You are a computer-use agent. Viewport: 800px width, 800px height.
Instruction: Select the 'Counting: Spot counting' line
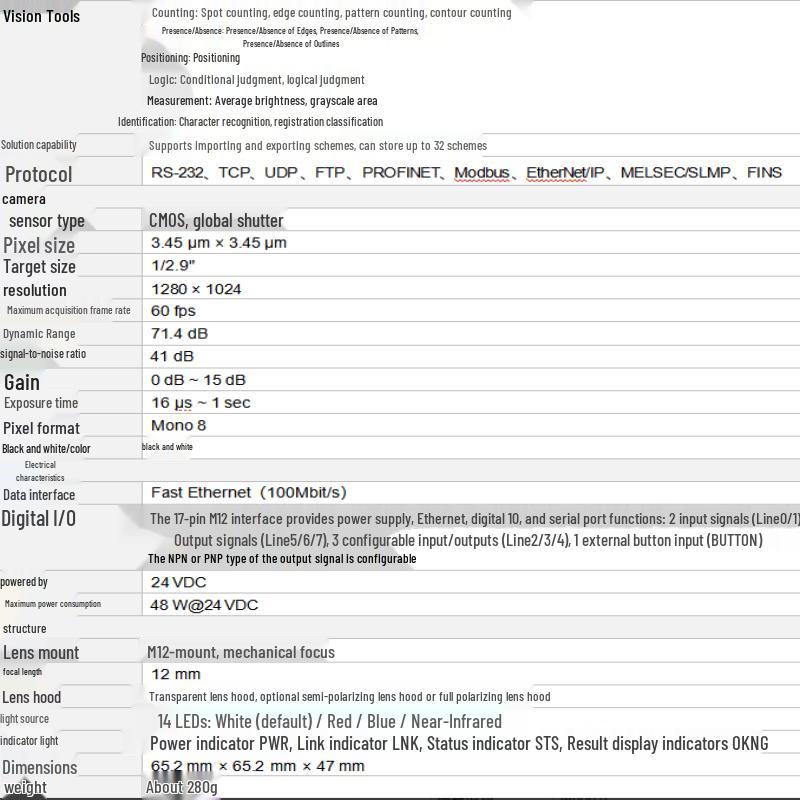click(x=332, y=13)
